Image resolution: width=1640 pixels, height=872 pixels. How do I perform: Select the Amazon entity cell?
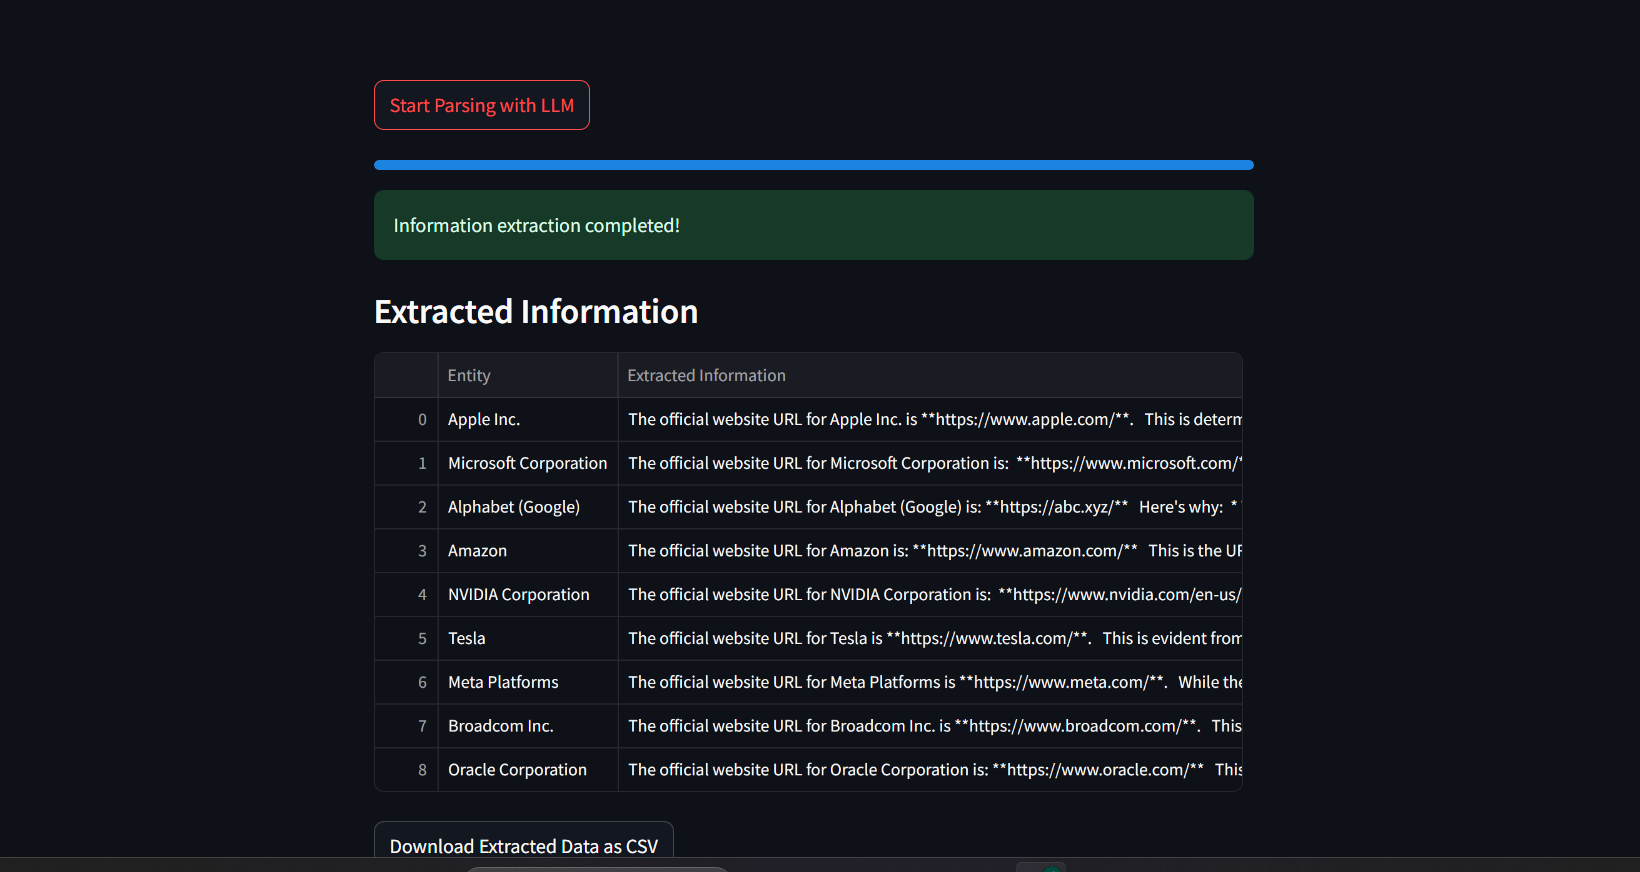coord(527,551)
